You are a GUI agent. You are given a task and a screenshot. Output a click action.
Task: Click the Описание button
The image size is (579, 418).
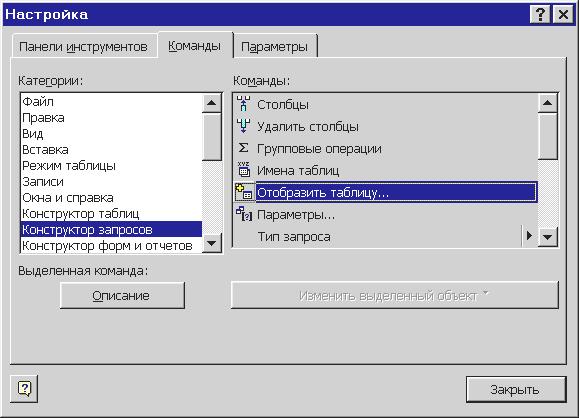click(x=122, y=295)
